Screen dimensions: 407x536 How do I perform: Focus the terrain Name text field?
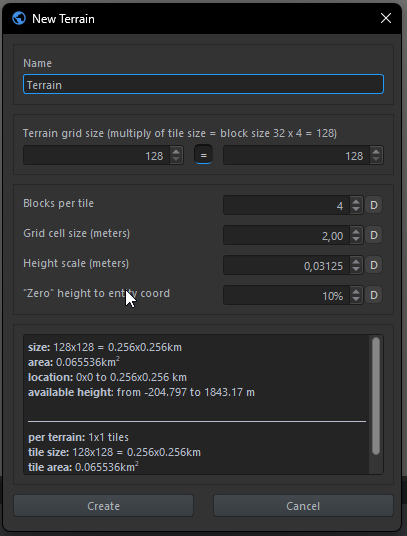point(203,84)
